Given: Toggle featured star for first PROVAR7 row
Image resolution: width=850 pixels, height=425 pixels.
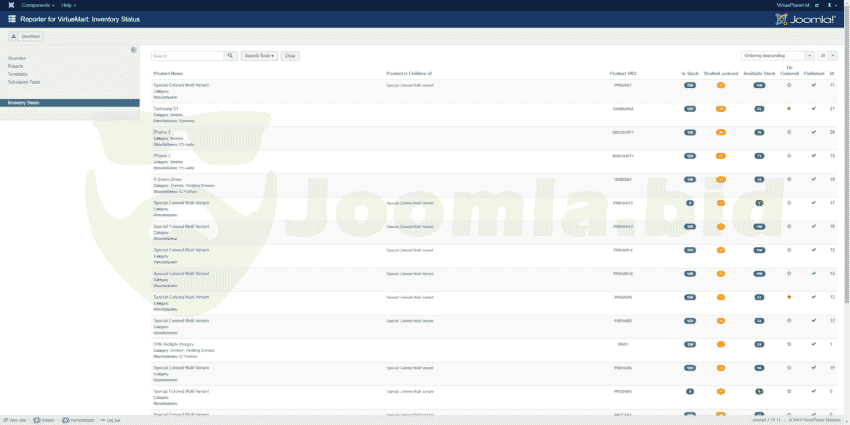Looking at the screenshot, I should click(x=789, y=85).
